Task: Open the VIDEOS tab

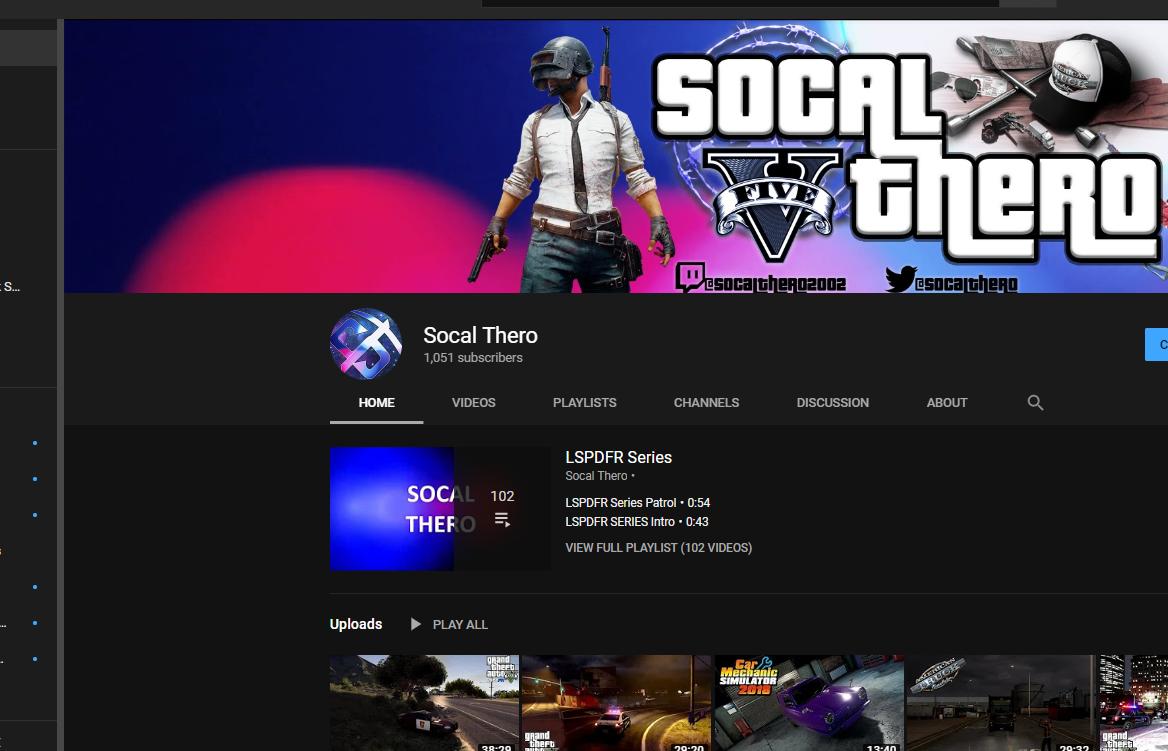Action: click(x=473, y=402)
